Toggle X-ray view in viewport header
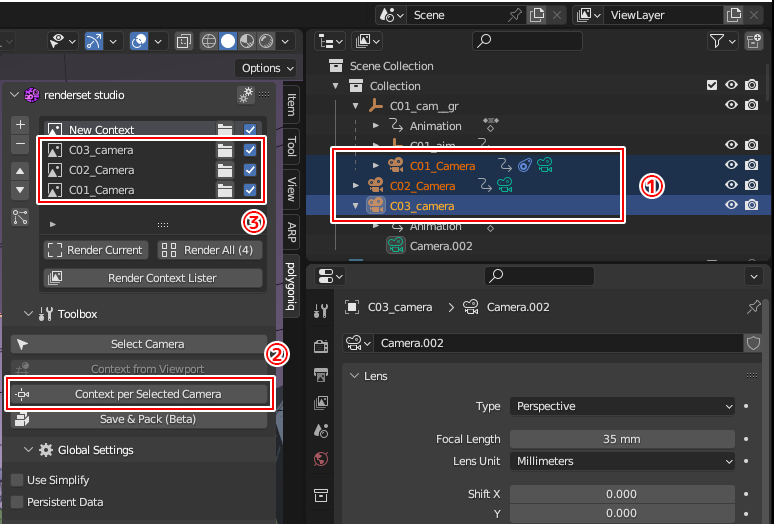Image resolution: width=774 pixels, height=524 pixels. pyautogui.click(x=184, y=41)
